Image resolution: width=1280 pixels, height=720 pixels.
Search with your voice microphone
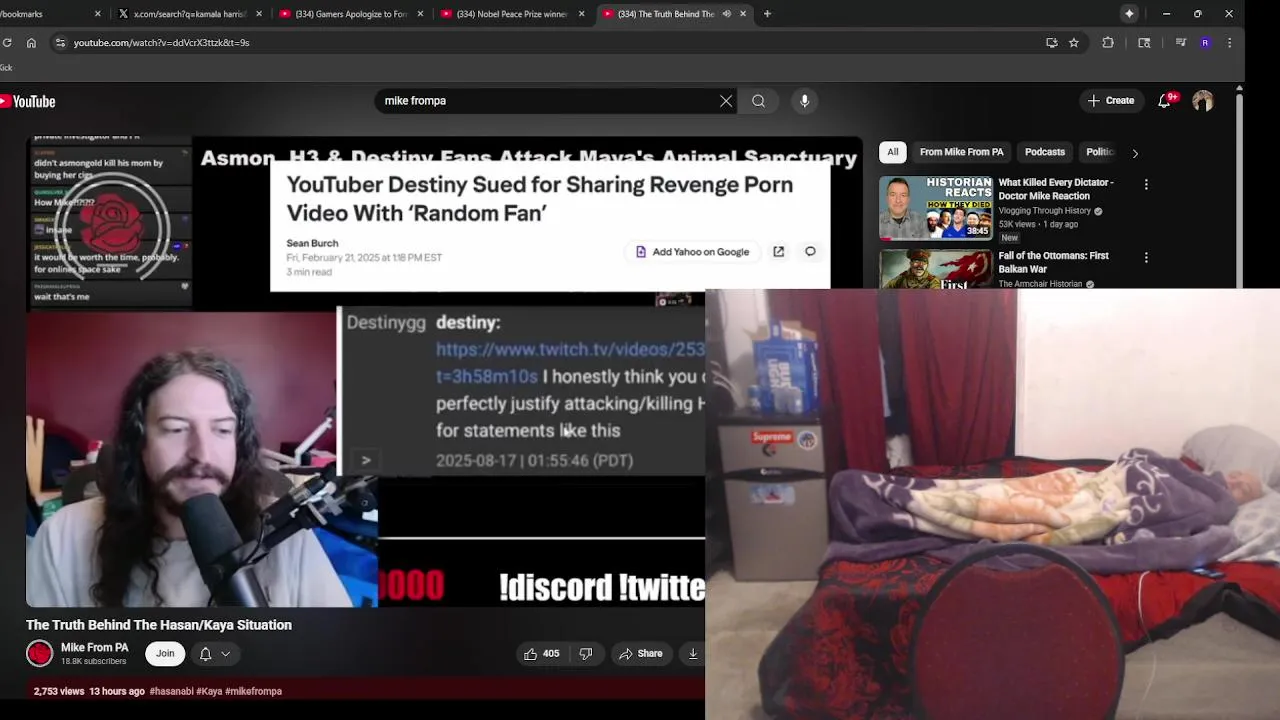click(x=804, y=101)
